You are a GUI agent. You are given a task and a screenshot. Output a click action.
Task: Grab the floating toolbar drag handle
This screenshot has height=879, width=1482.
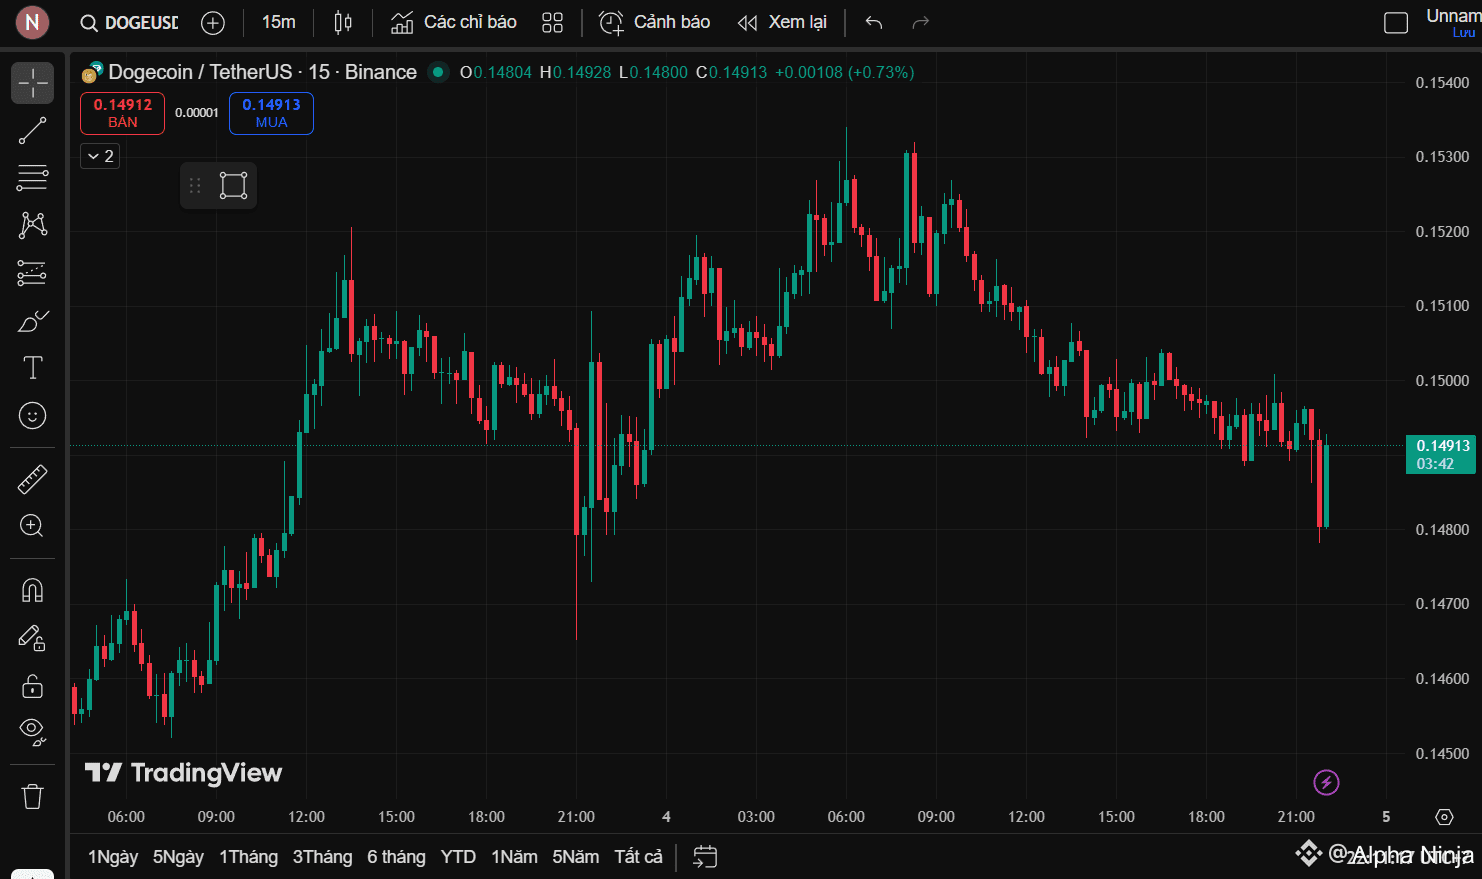(x=195, y=185)
